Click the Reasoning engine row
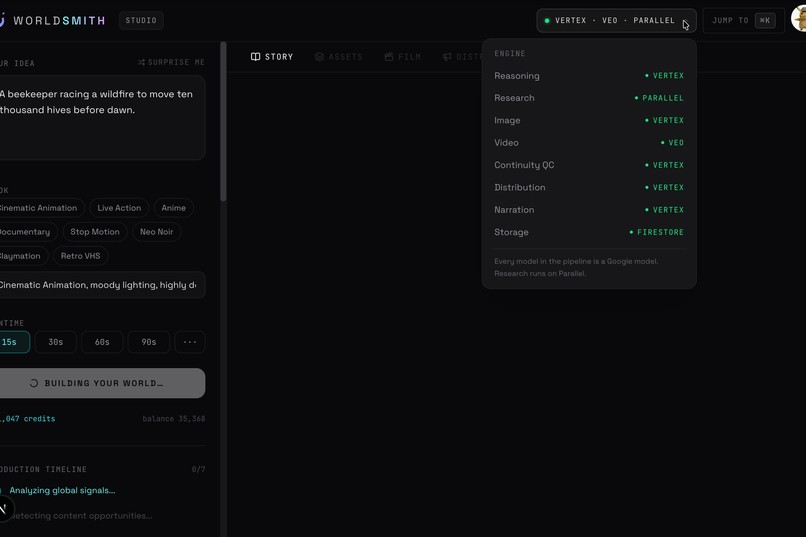Screen dimensions: 806x537 pyautogui.click(x=589, y=76)
